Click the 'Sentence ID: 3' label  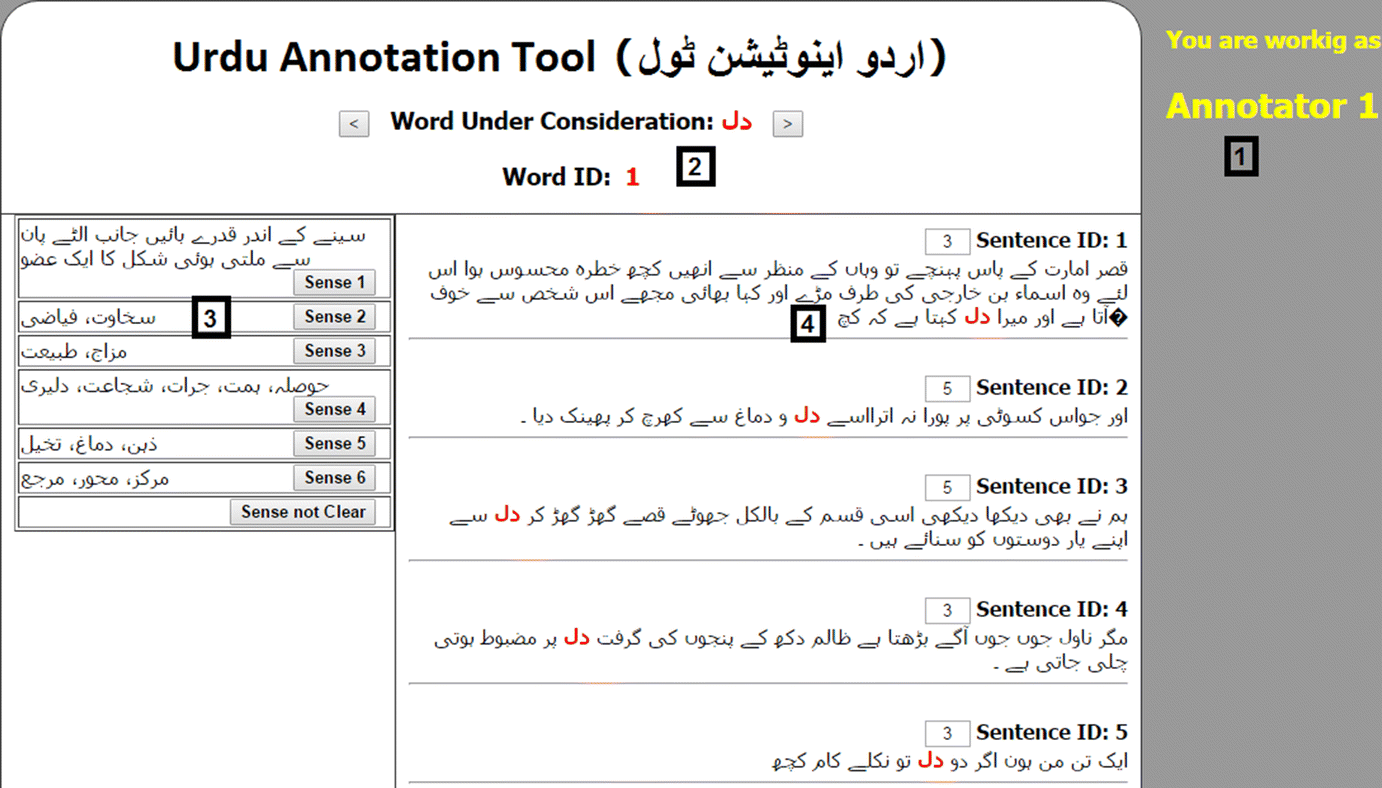tap(1052, 487)
